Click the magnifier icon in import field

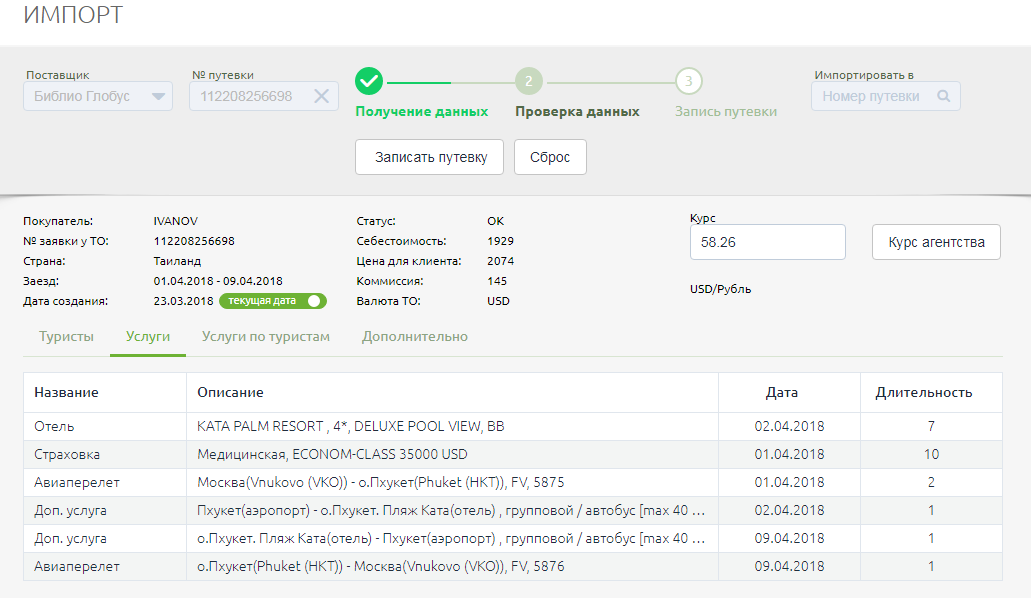tap(943, 96)
